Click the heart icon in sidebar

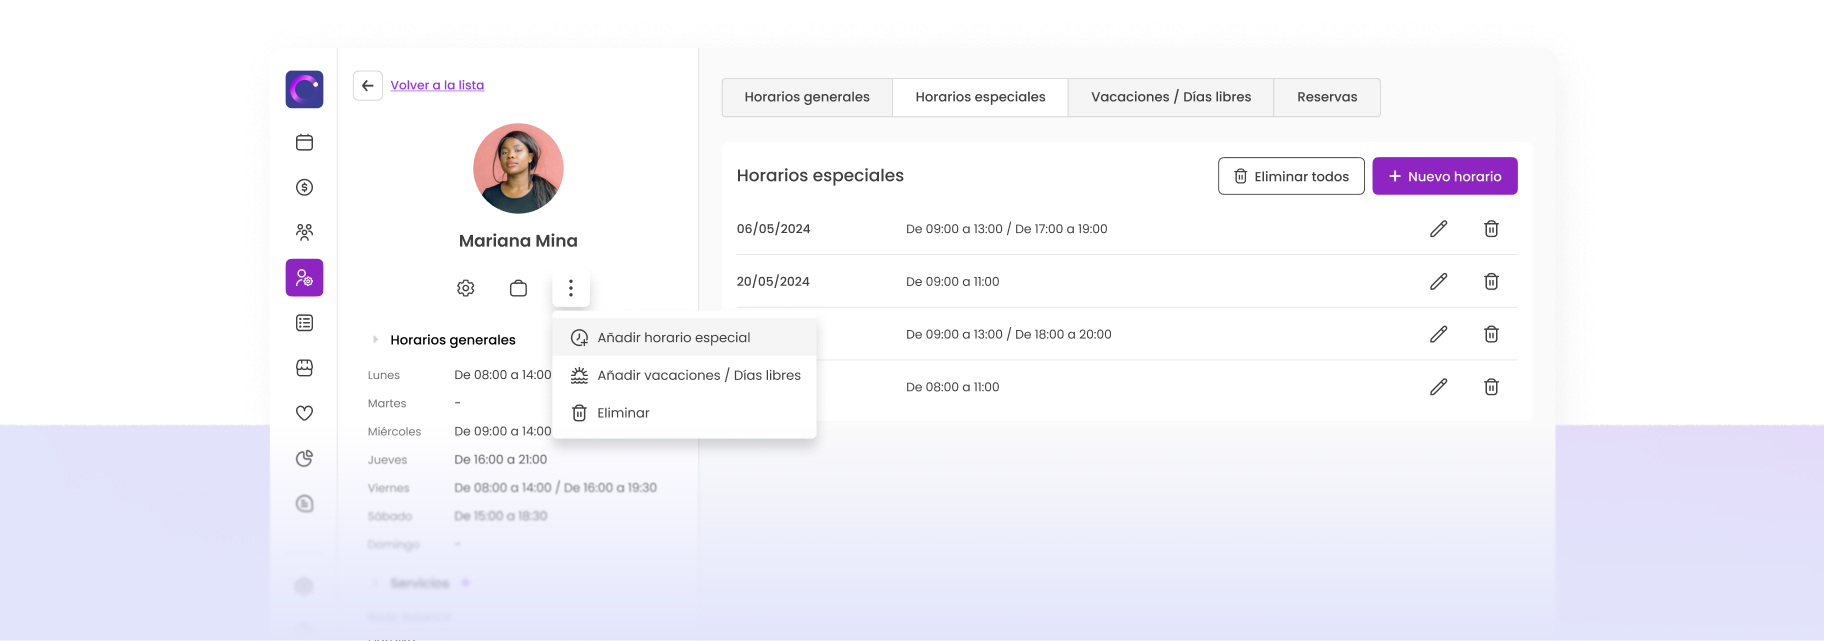pos(305,413)
